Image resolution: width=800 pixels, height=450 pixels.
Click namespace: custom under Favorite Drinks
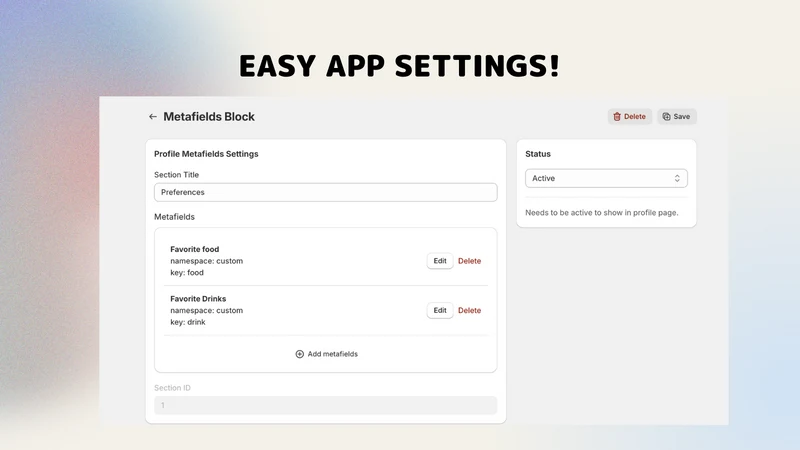[x=207, y=311]
